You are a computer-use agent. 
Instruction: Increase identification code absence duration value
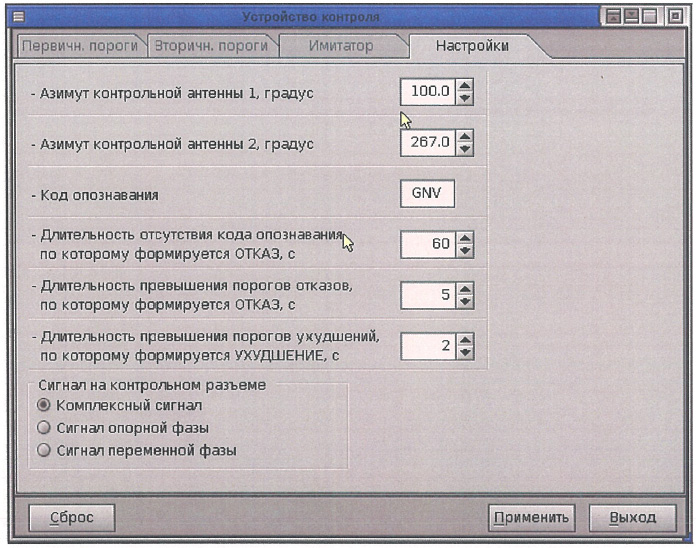coord(465,238)
